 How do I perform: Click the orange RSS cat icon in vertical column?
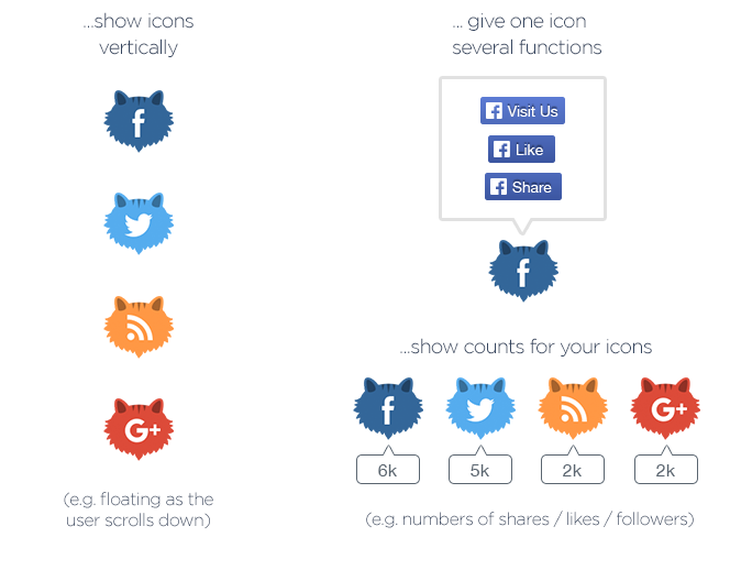tap(139, 327)
